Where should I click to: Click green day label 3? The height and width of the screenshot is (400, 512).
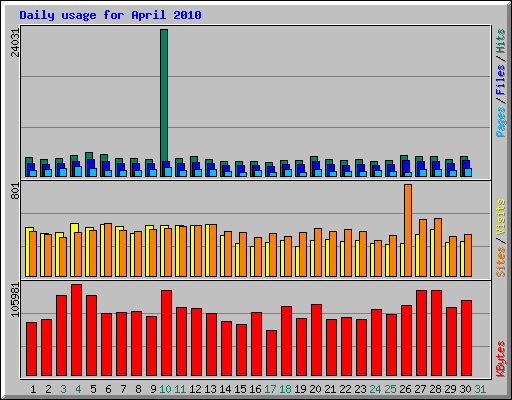point(63,389)
